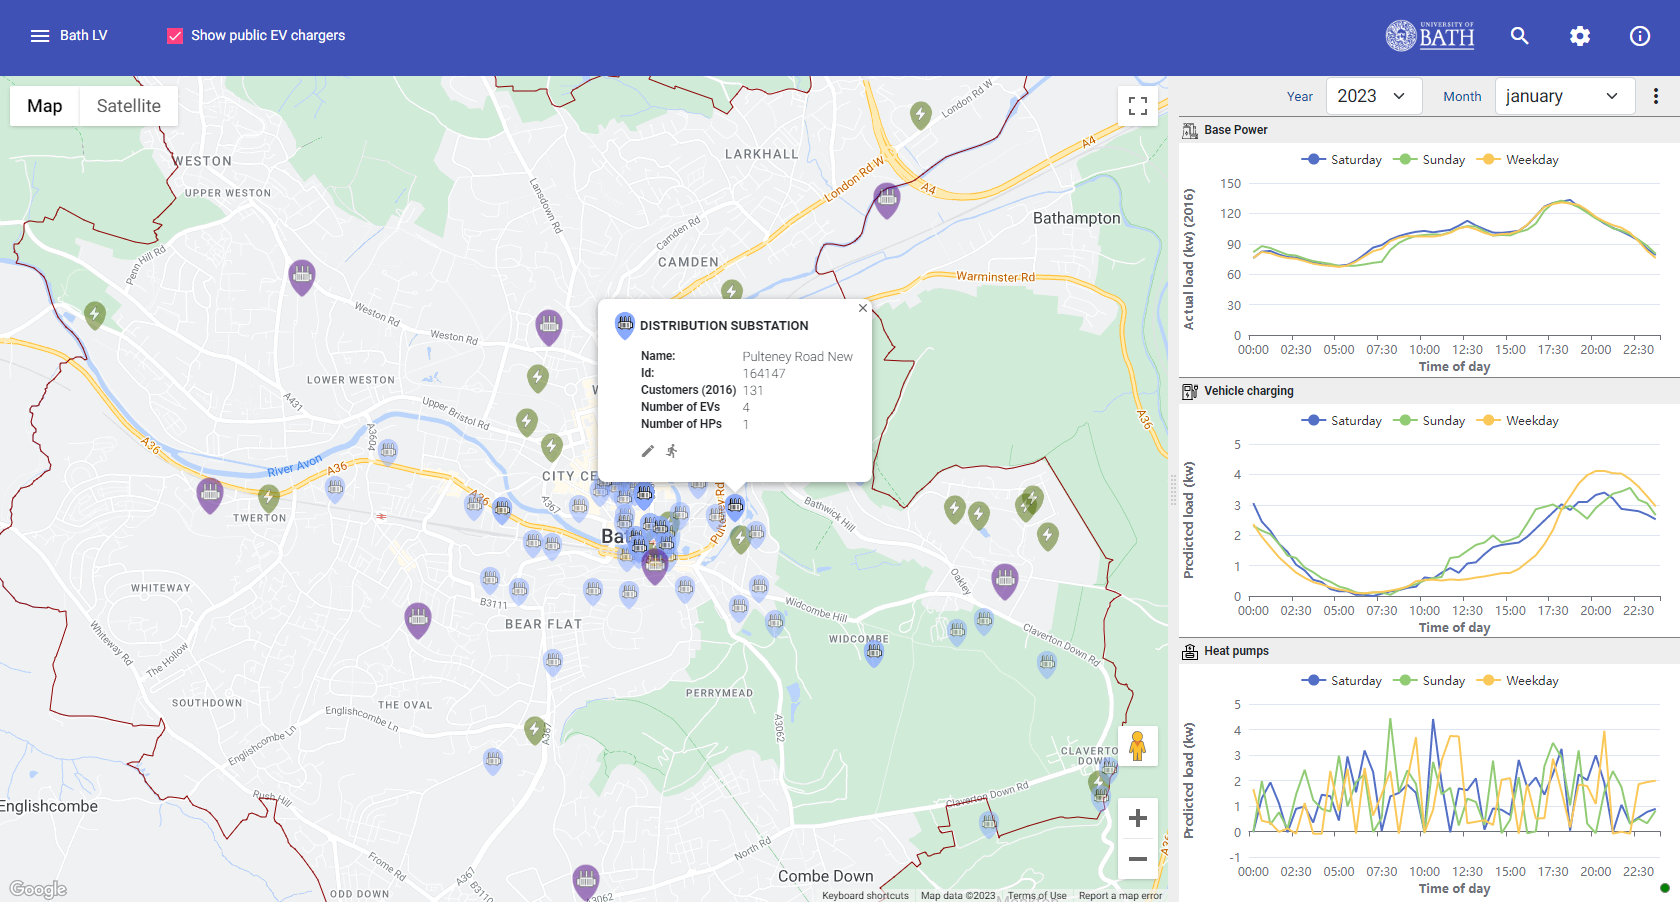Open the Terms of Use link
This screenshot has height=902, width=1680.
pos(1036,895)
